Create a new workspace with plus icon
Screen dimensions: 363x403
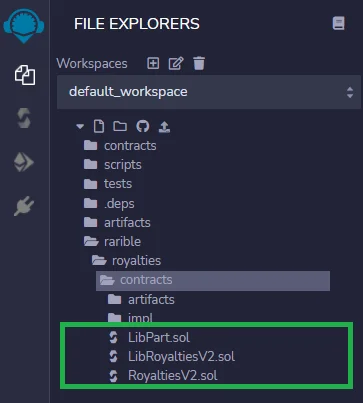153,63
